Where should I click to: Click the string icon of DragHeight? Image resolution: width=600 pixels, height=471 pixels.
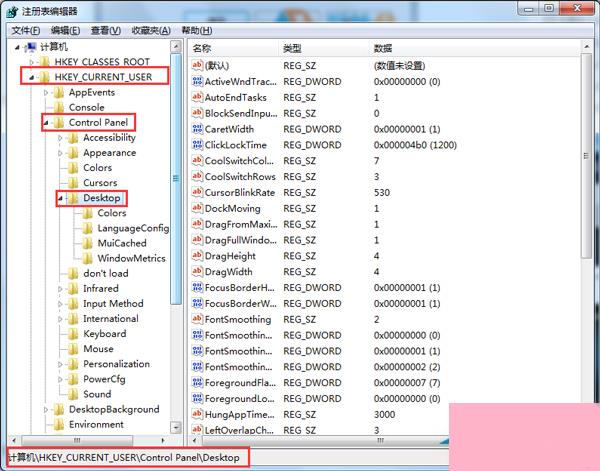197,256
